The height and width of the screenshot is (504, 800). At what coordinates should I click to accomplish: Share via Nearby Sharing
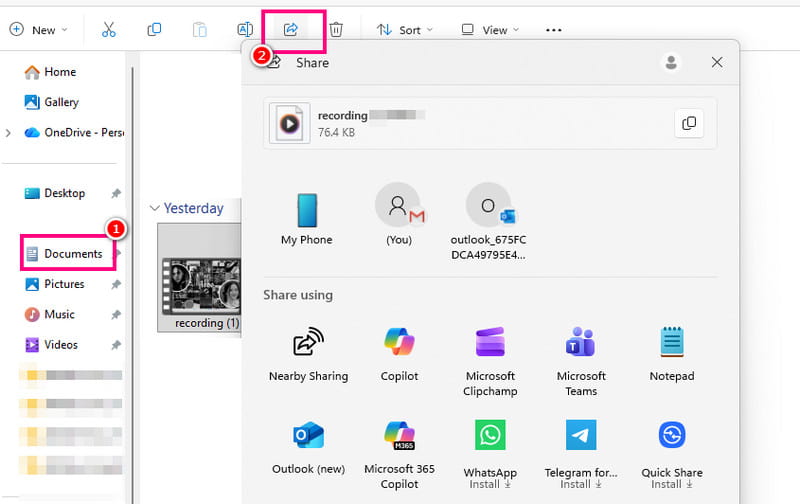point(308,354)
